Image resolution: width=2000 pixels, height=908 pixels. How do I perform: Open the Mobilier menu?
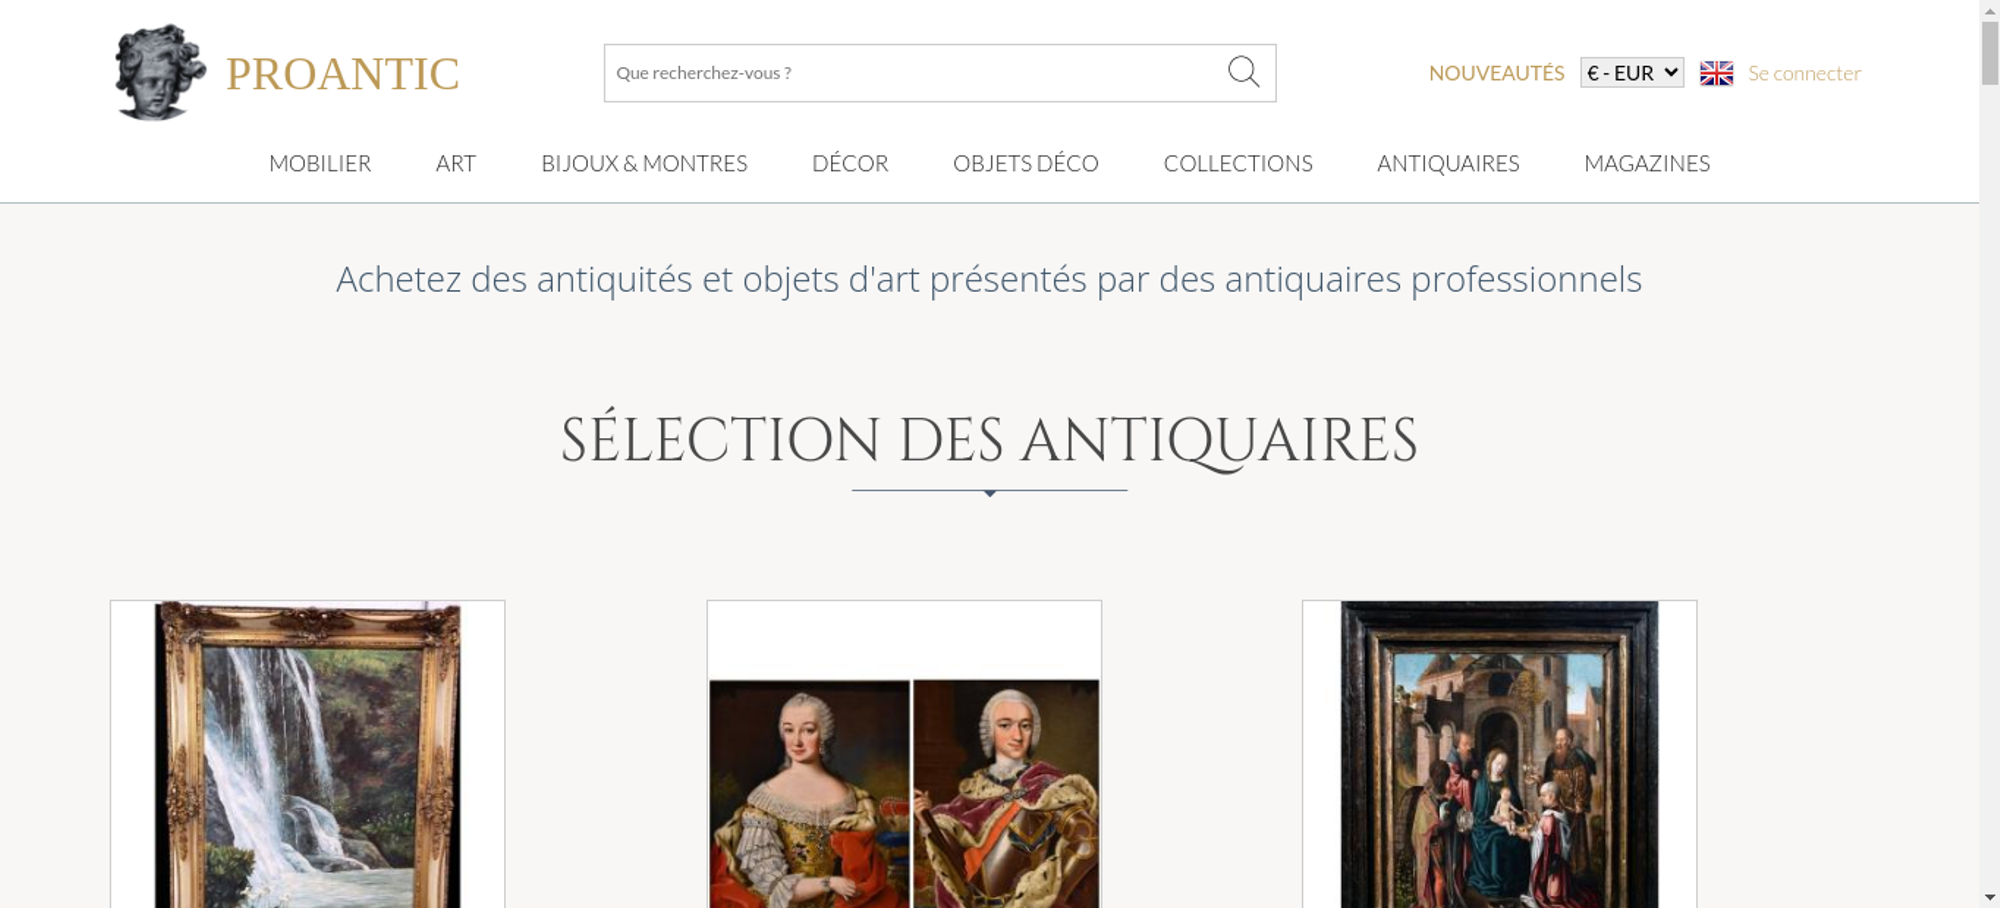(x=320, y=163)
